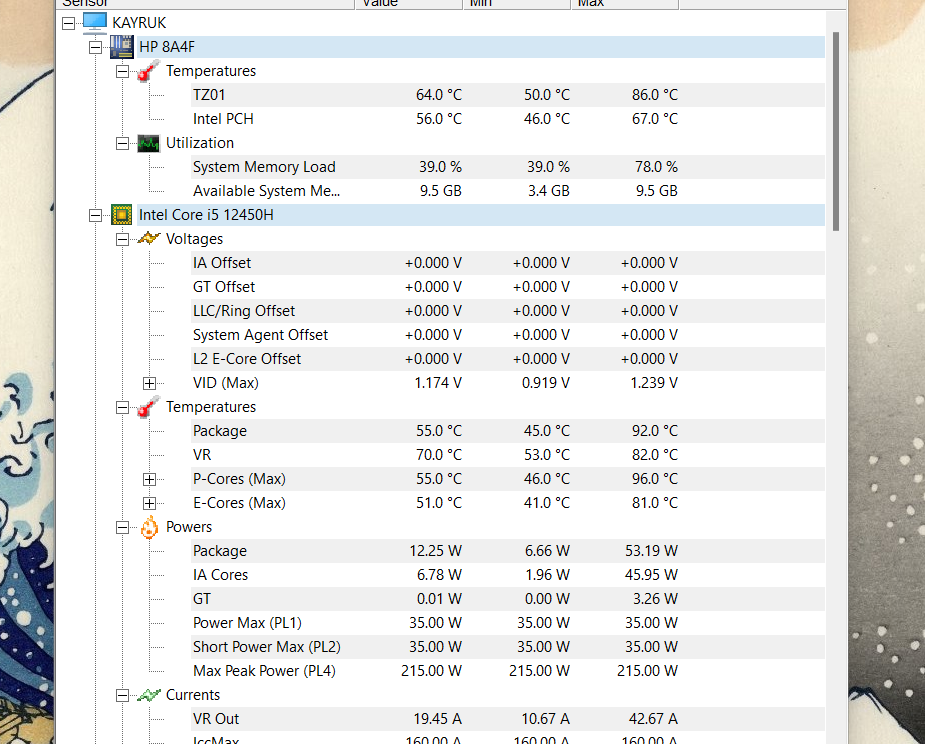Select the KAYRUK tree label

click(x=139, y=22)
